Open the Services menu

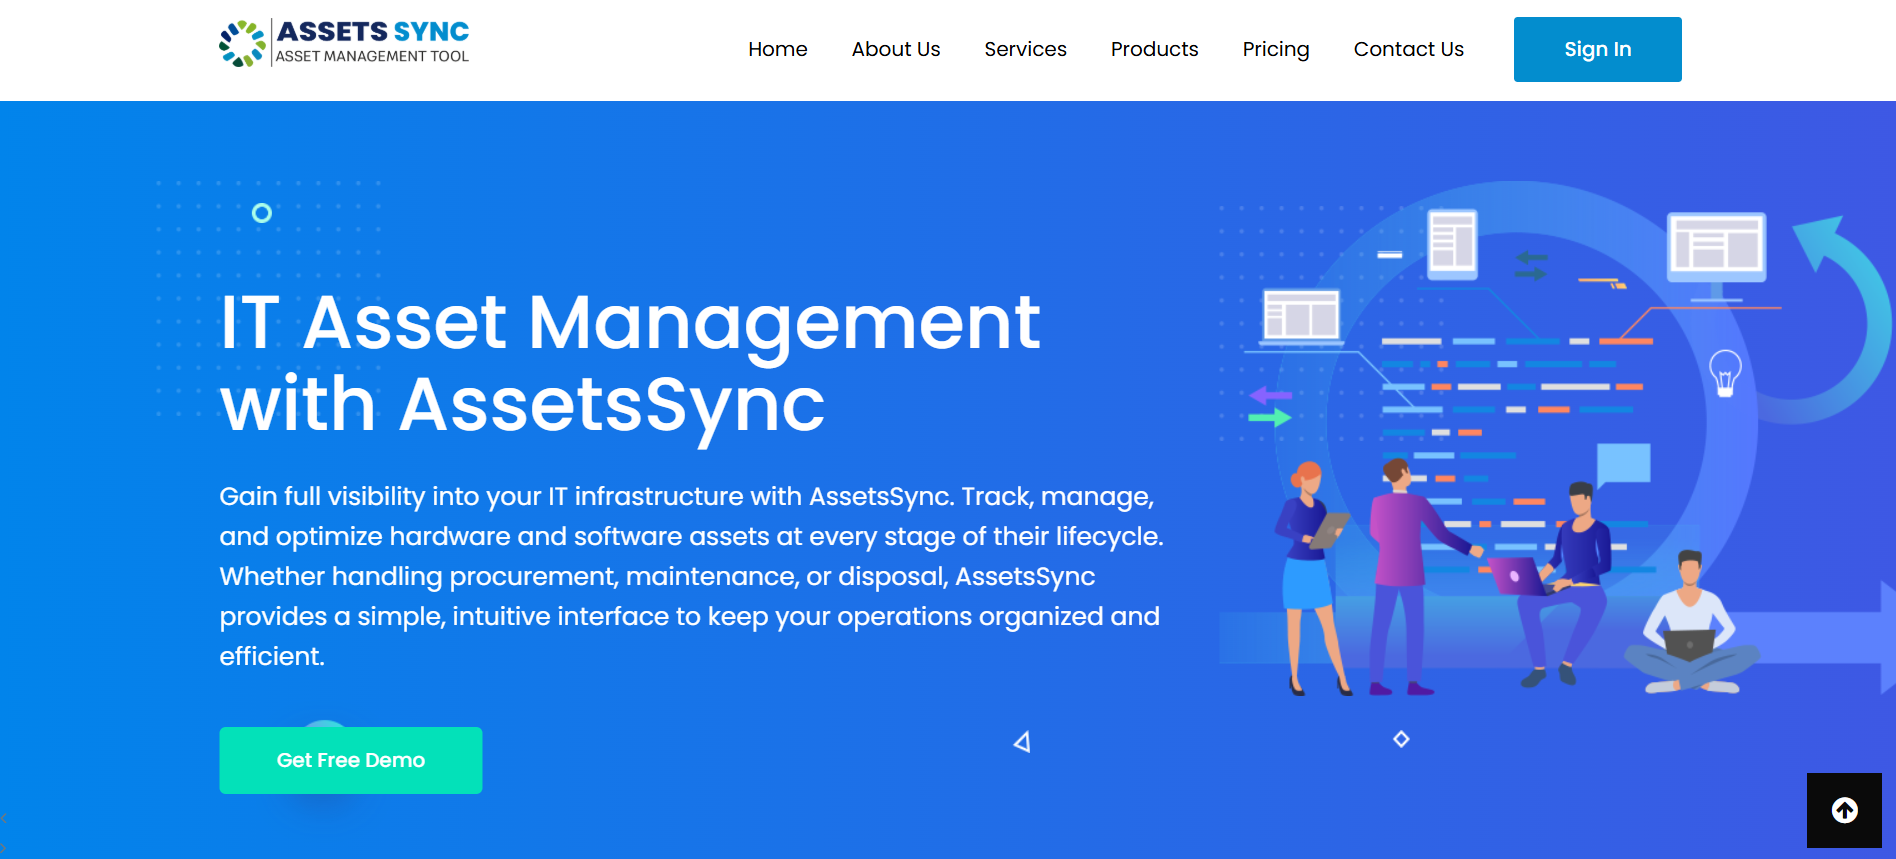click(x=1025, y=49)
